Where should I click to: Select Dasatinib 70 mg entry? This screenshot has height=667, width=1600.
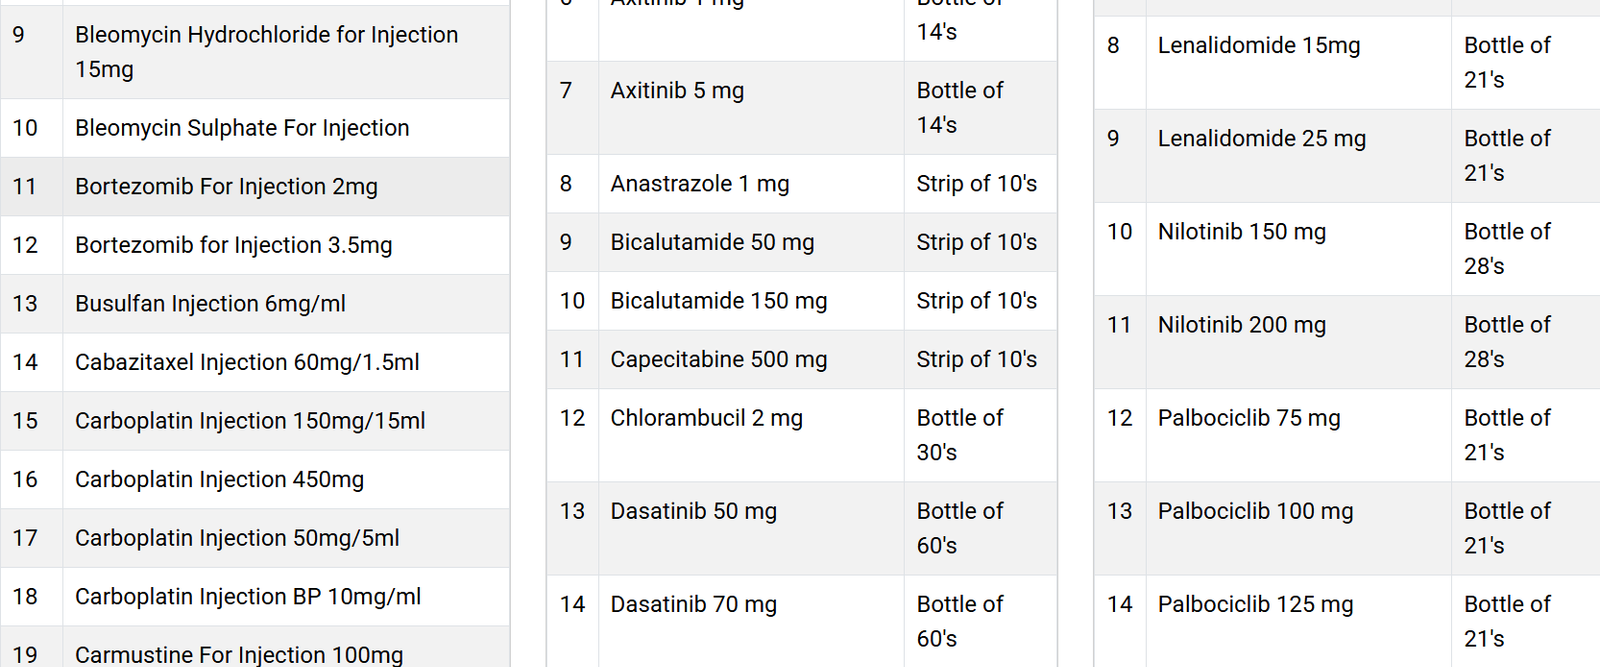pyautogui.click(x=694, y=604)
